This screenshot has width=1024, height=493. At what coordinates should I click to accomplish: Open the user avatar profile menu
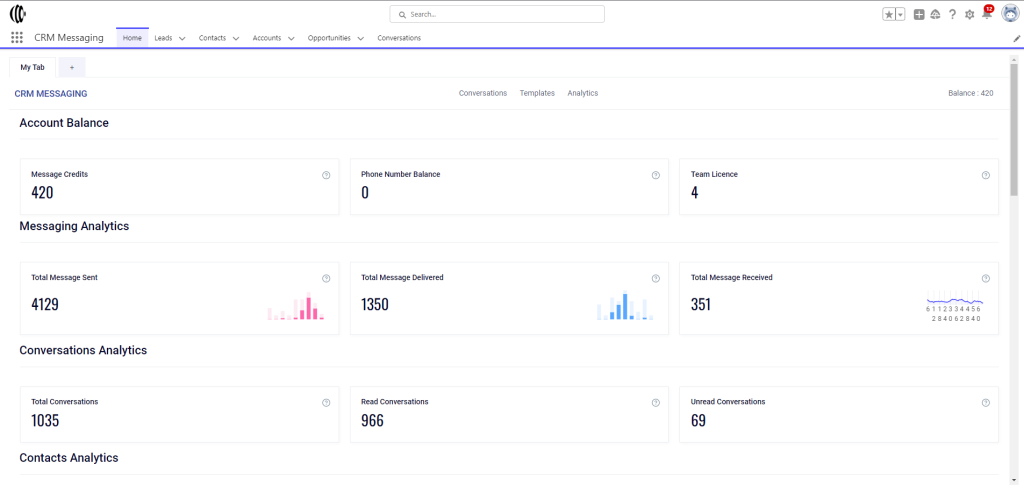pyautogui.click(x=1010, y=14)
